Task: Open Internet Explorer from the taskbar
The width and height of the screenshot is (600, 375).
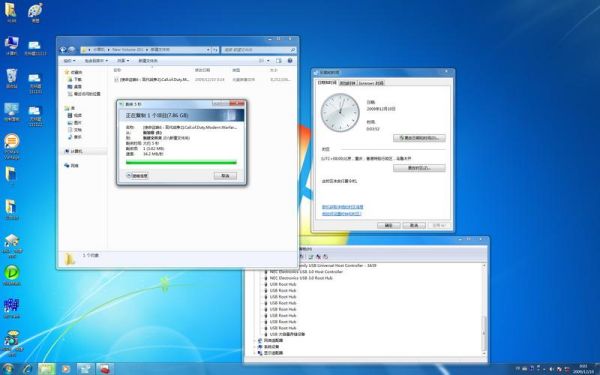Action: (27, 369)
